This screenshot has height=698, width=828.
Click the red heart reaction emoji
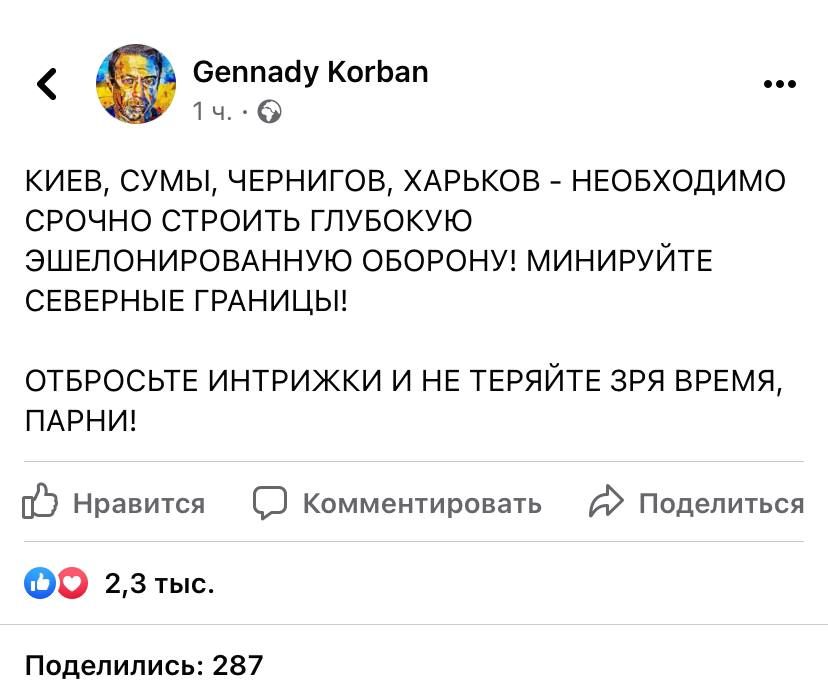tap(70, 583)
